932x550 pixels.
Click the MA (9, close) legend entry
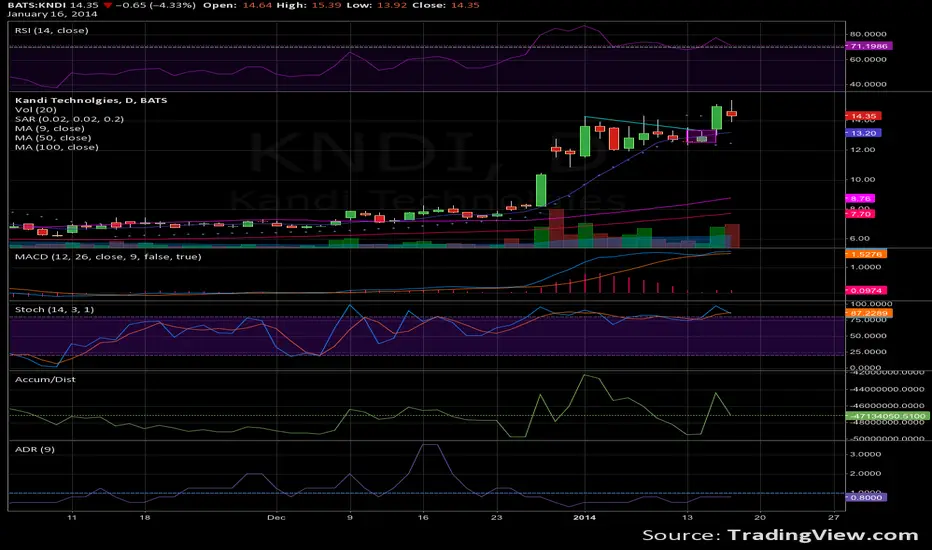(49, 128)
